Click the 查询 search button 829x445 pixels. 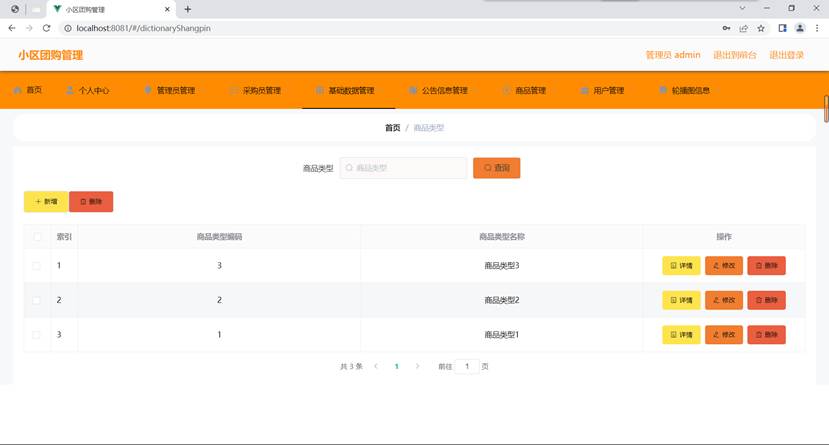tap(496, 168)
